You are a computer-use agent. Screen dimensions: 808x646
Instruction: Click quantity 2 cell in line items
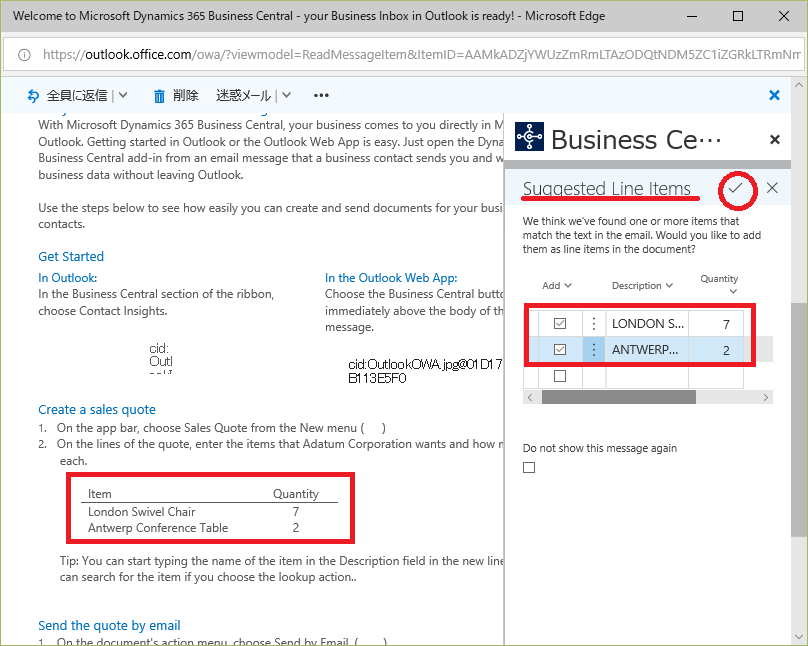tap(716, 350)
